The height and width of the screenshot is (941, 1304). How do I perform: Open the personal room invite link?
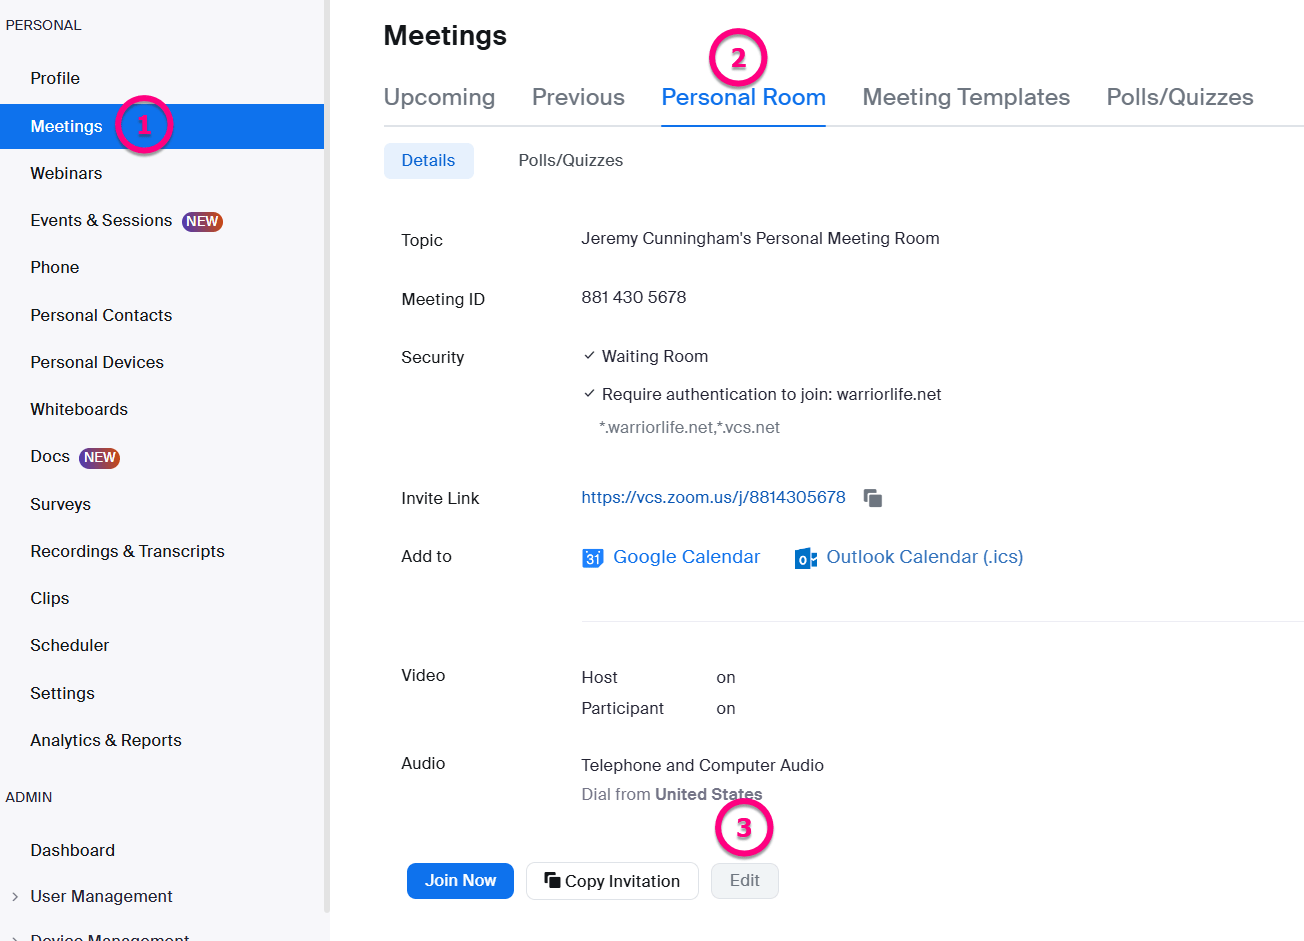tap(713, 497)
